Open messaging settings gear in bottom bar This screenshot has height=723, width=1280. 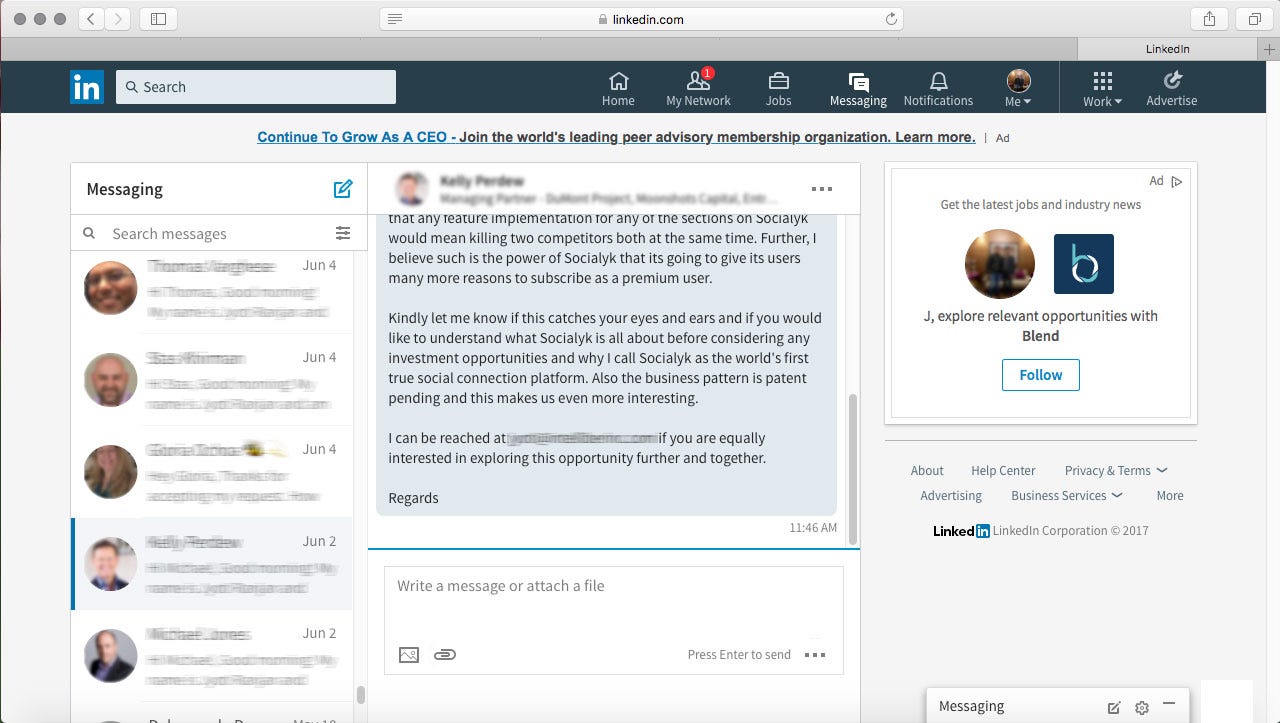(1142, 707)
